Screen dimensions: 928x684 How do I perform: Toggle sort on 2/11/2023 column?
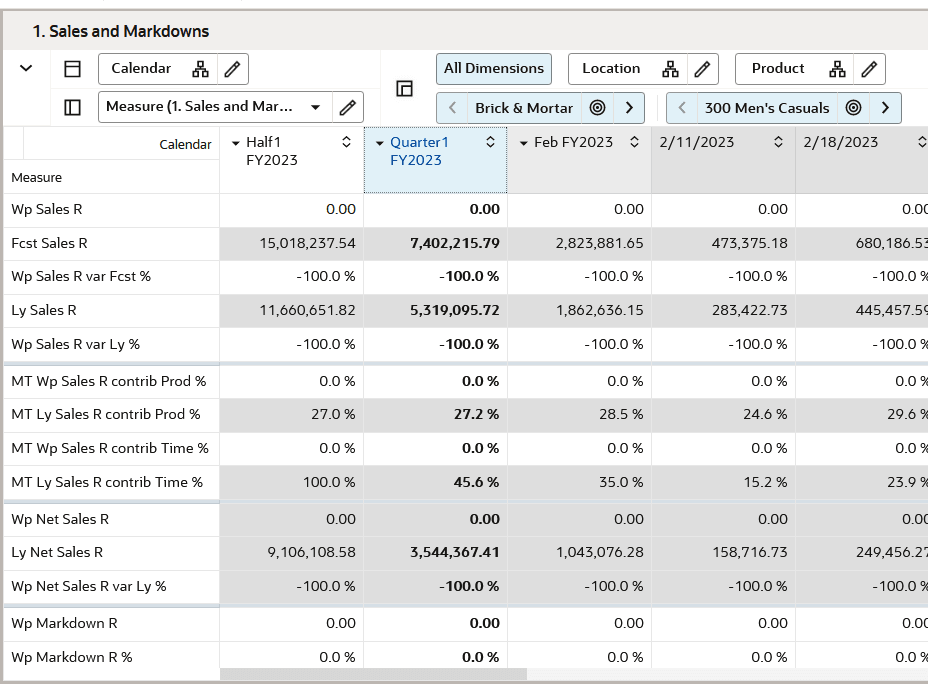coord(778,142)
